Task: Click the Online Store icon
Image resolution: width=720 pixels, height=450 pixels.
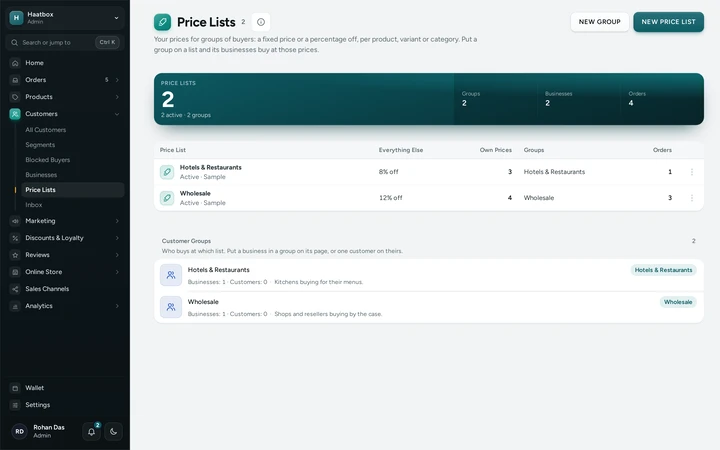Action: coord(15,272)
